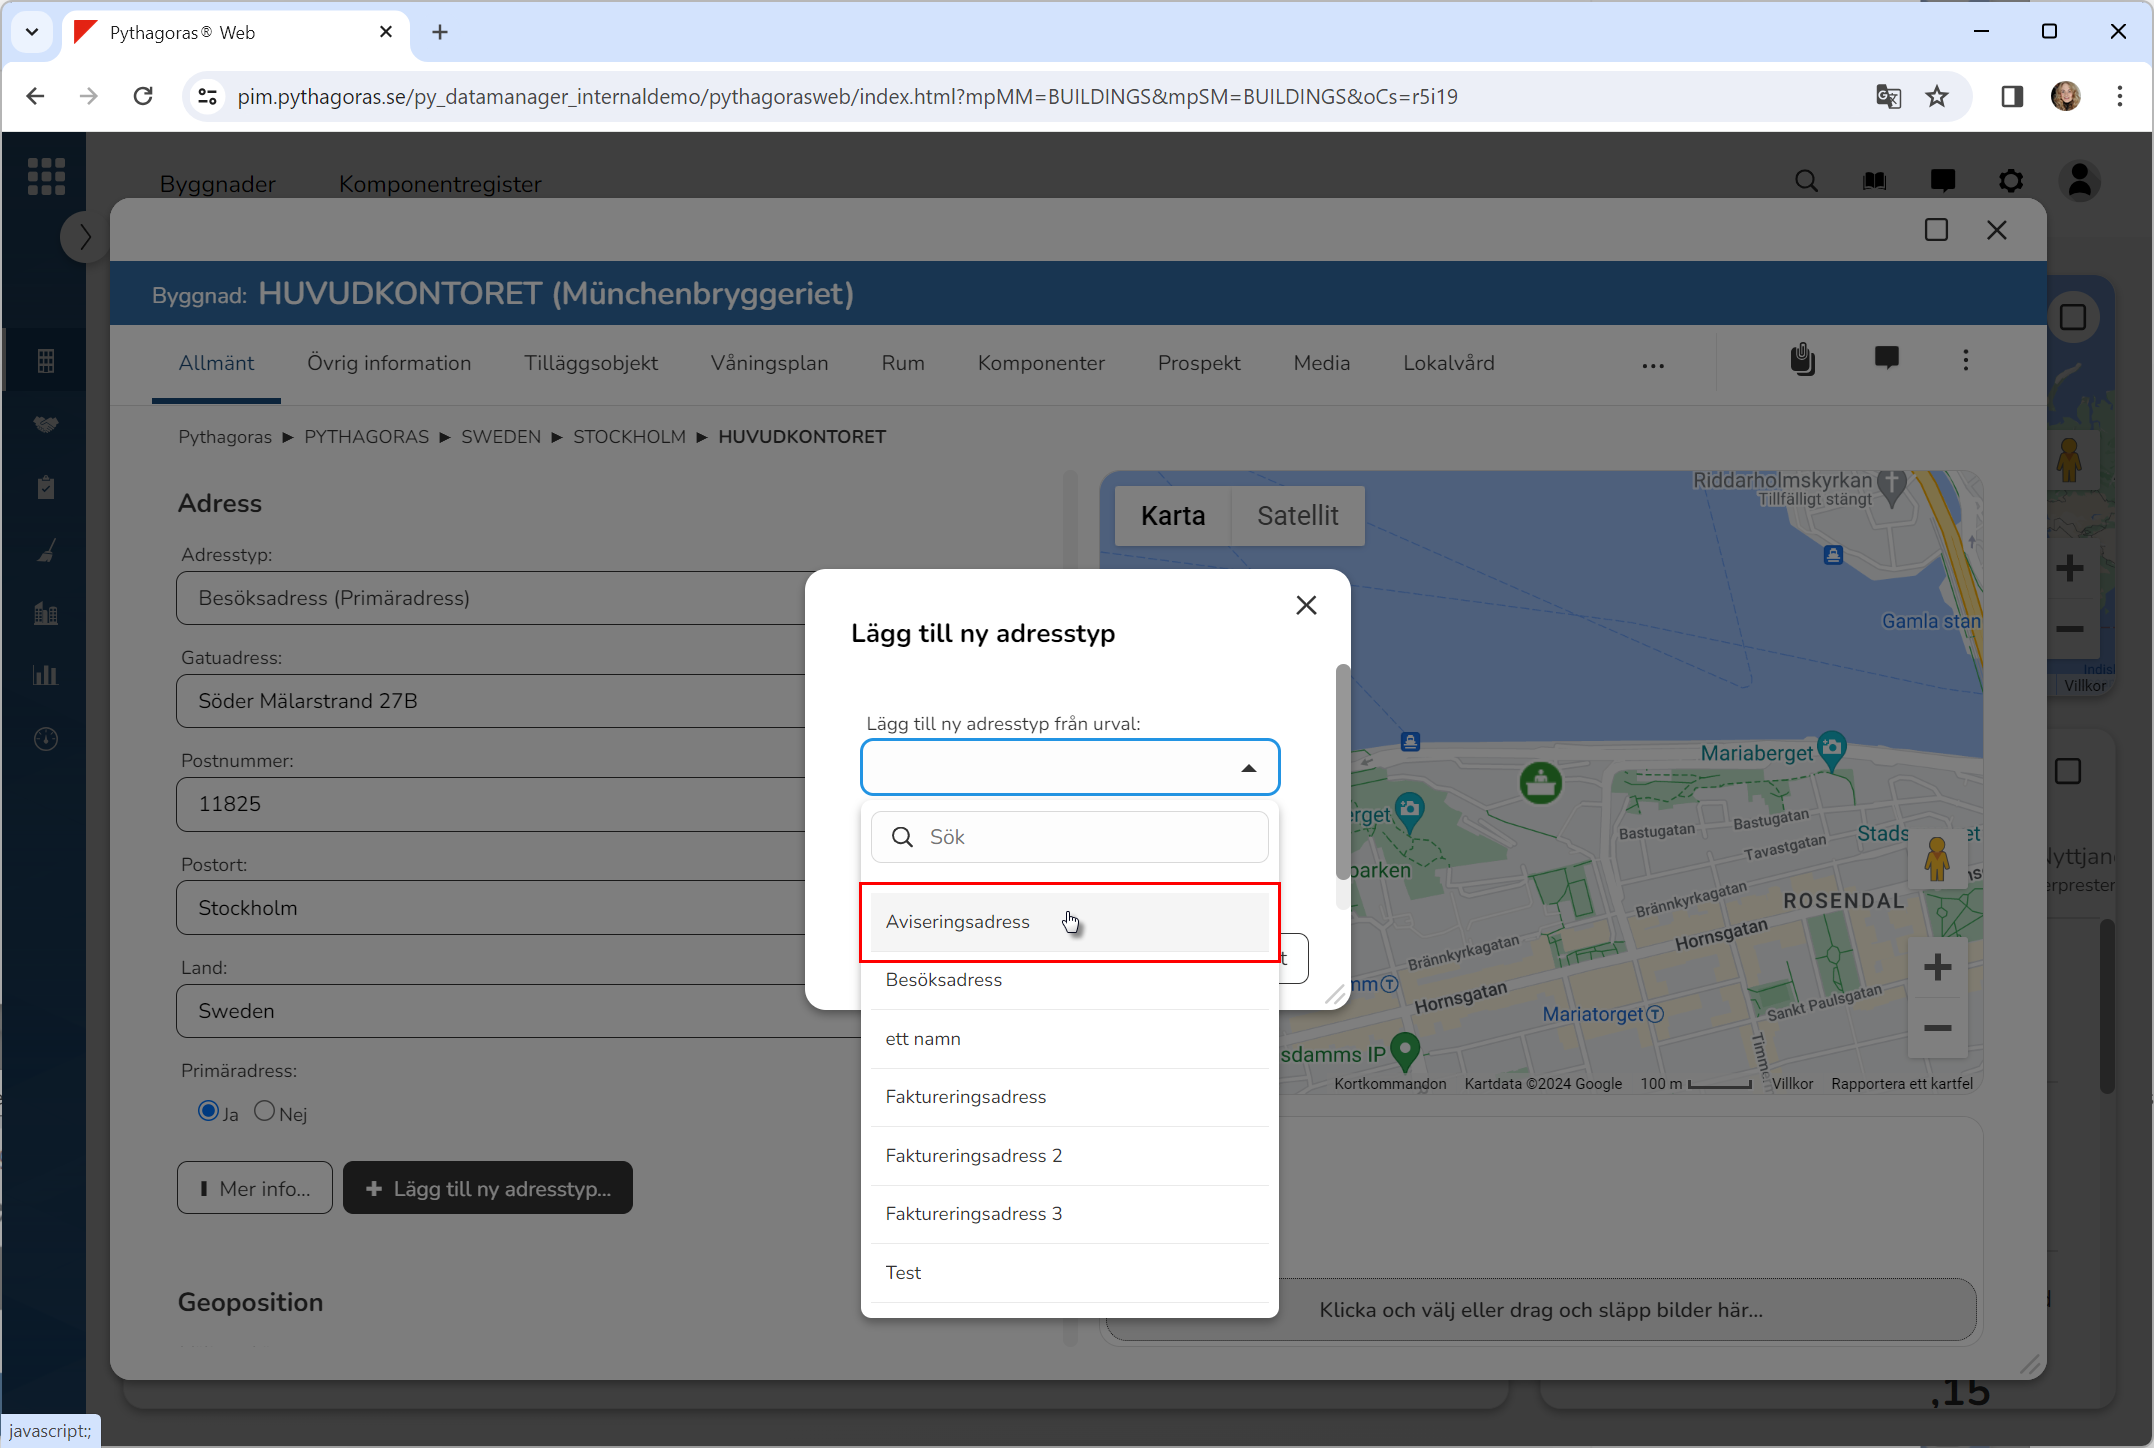
Task: Click the Mer info... button
Action: pos(255,1188)
